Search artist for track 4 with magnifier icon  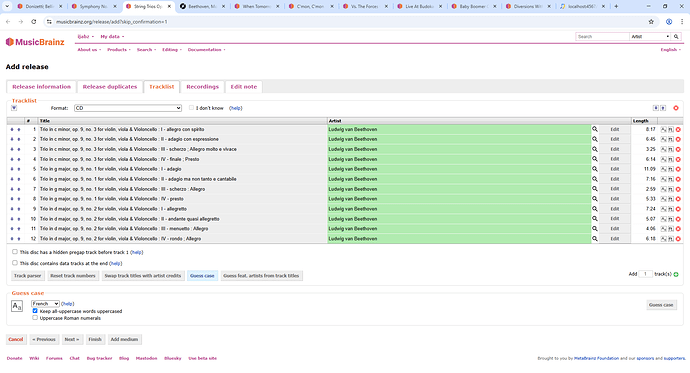[x=595, y=159]
